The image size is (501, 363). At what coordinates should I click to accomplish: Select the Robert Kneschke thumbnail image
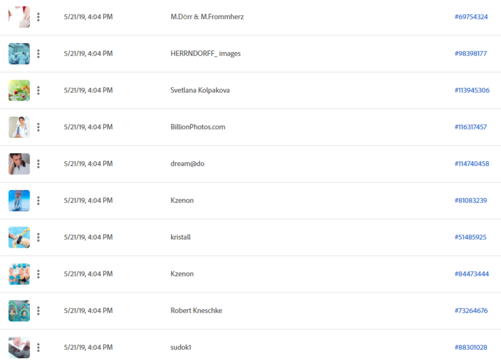(19, 311)
